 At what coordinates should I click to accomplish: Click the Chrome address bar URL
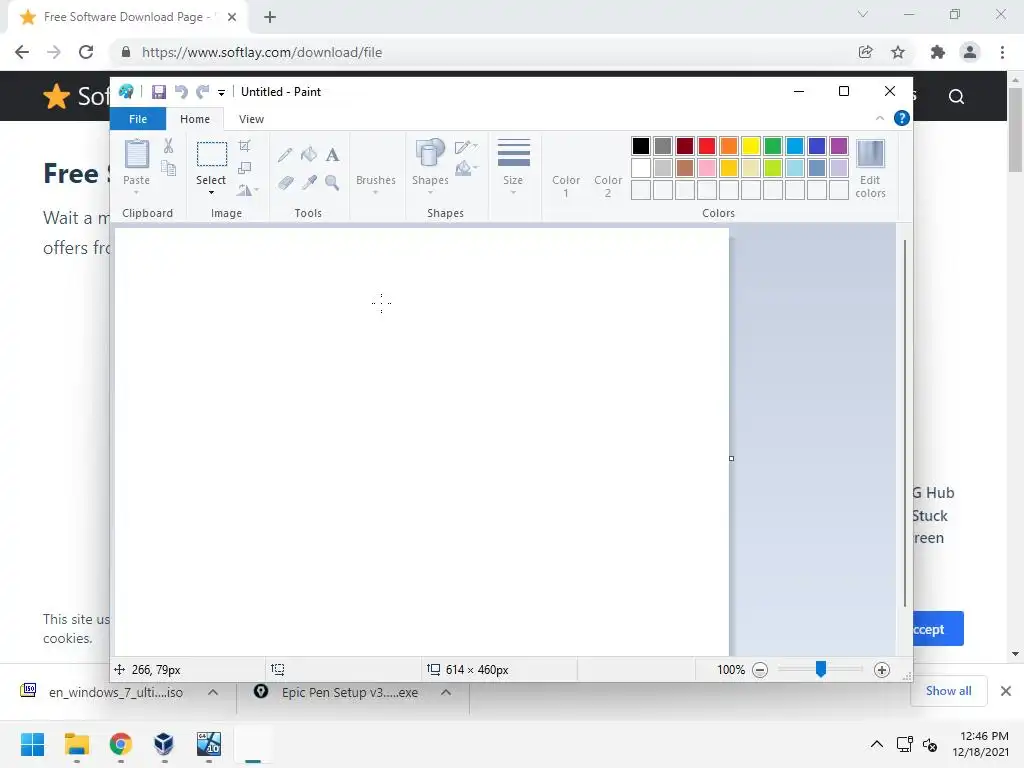(262, 52)
